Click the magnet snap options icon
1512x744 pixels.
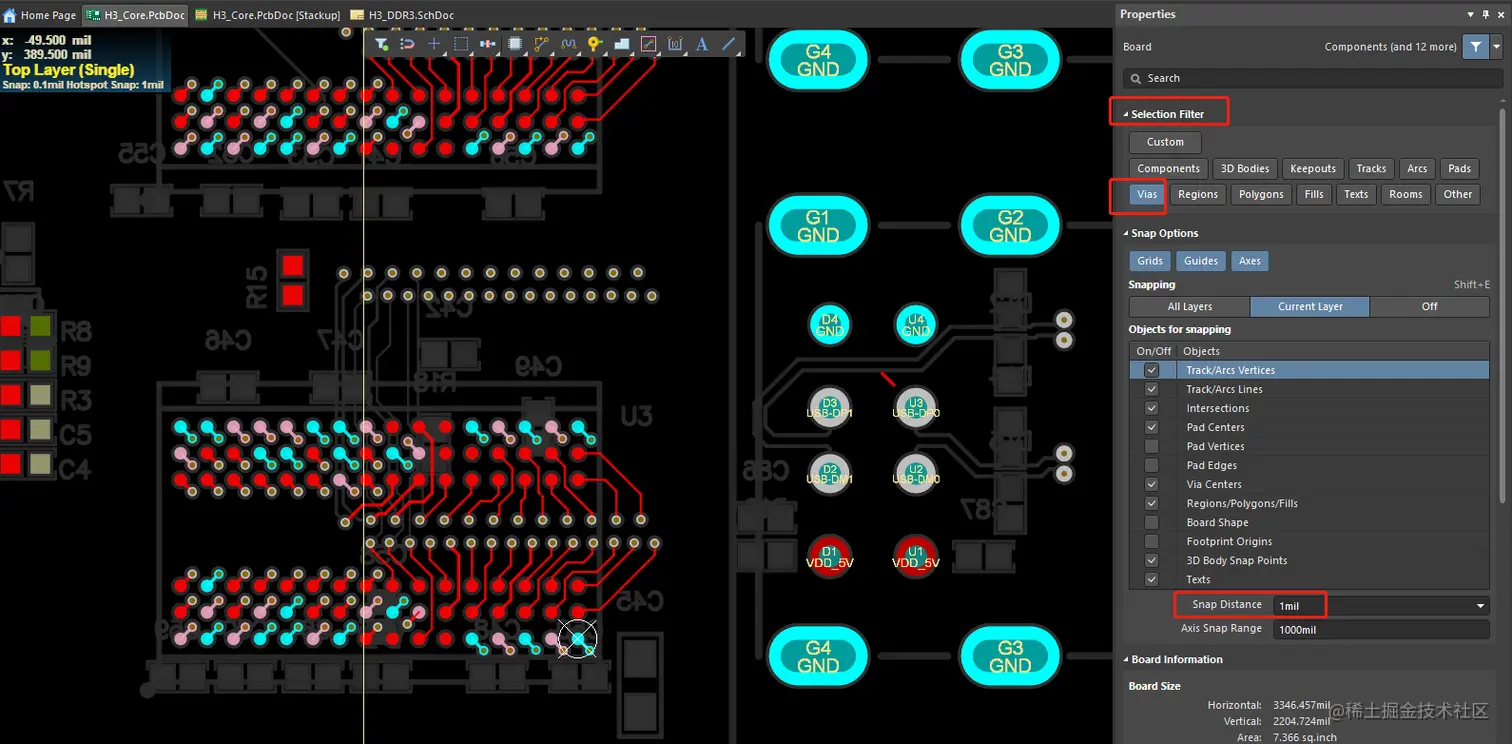[x=407, y=44]
